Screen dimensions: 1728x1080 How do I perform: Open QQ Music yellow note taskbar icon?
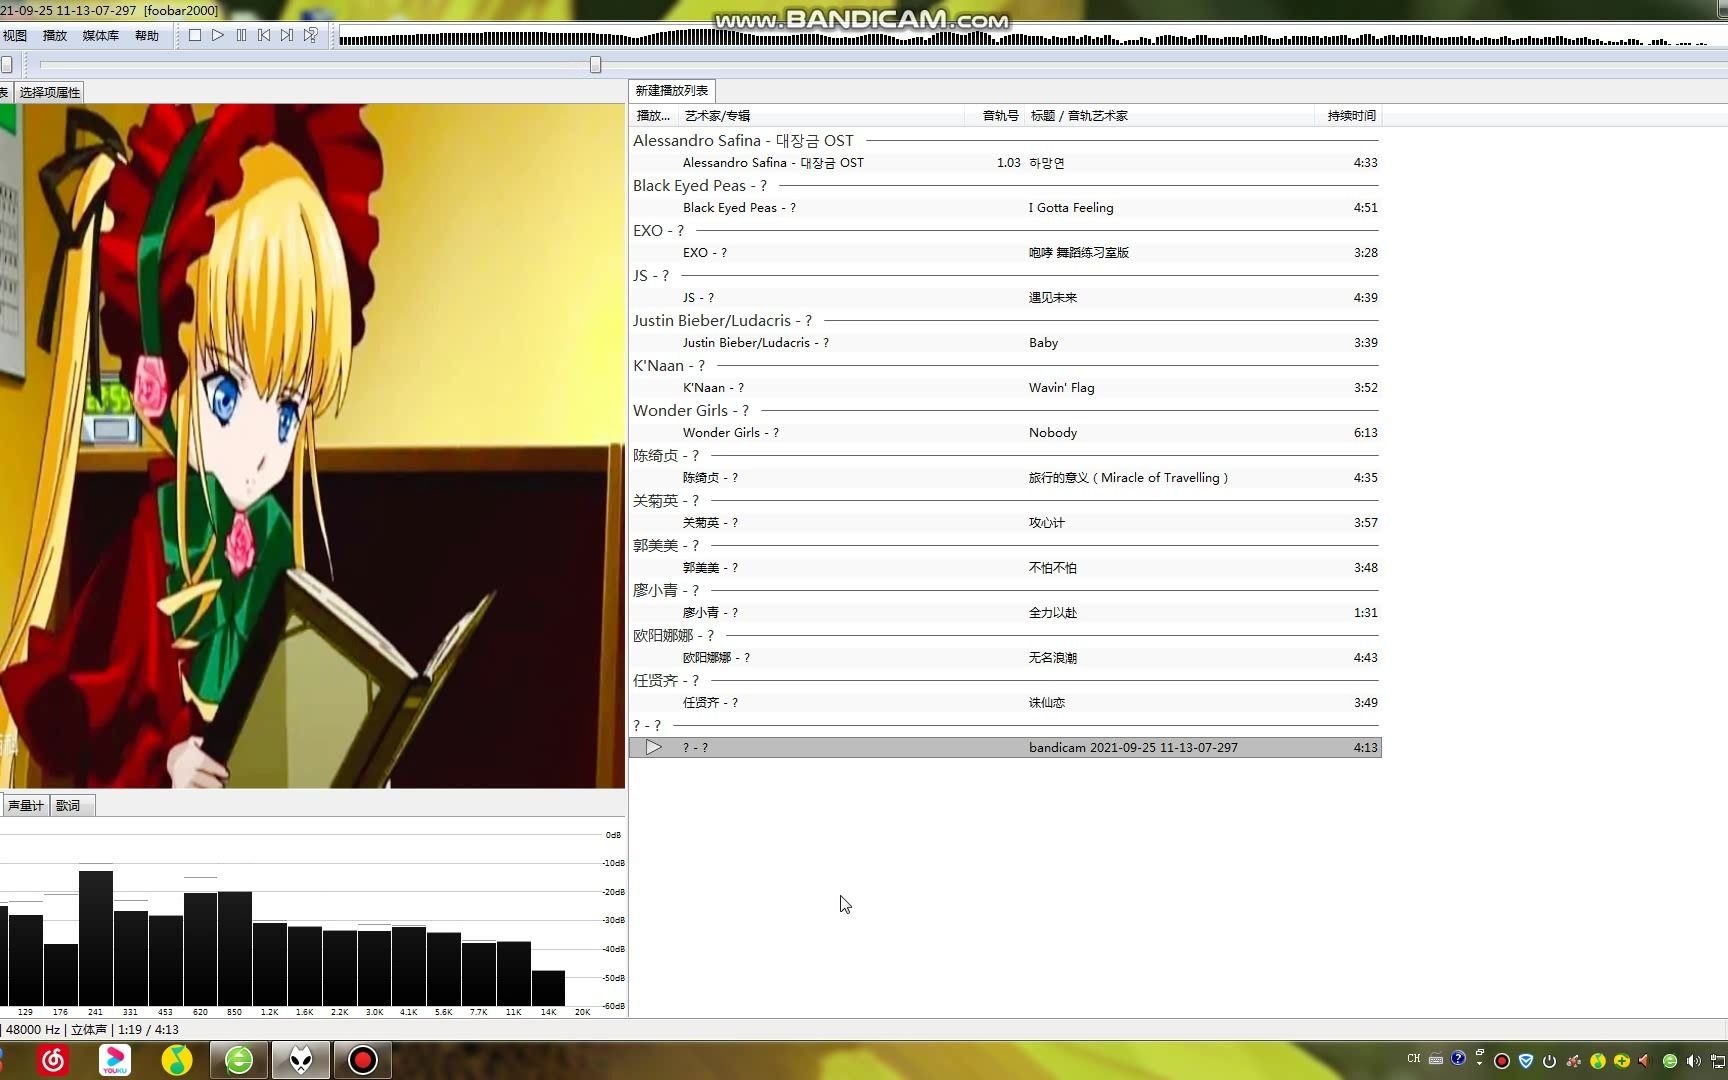pyautogui.click(x=176, y=1060)
